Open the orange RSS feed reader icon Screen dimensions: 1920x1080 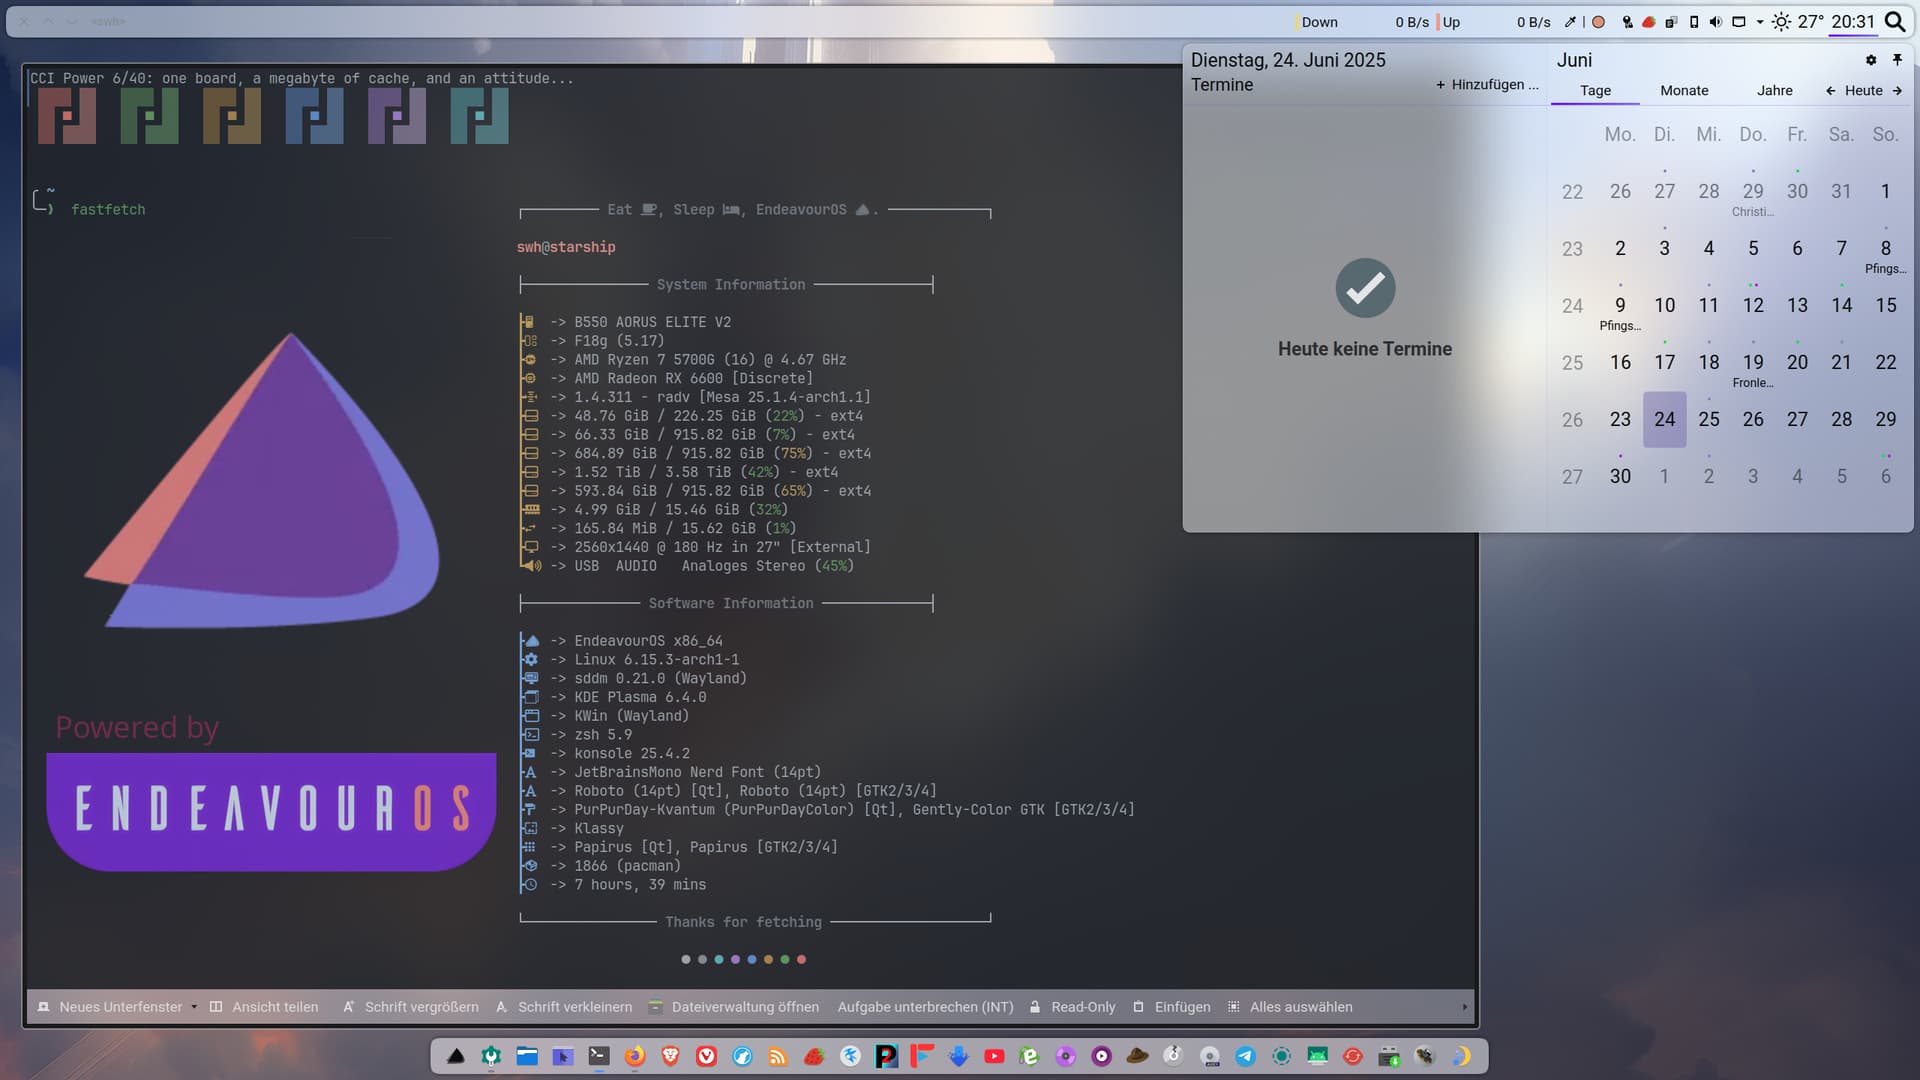777,1056
